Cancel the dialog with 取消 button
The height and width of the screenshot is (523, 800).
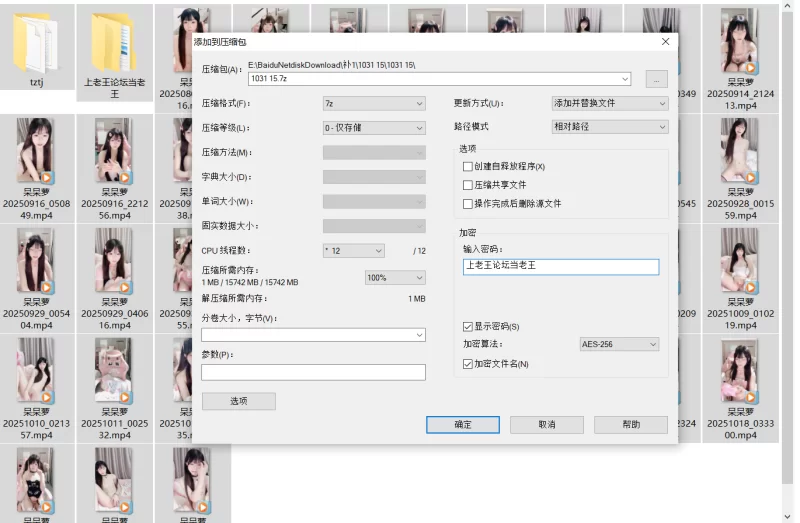point(547,425)
